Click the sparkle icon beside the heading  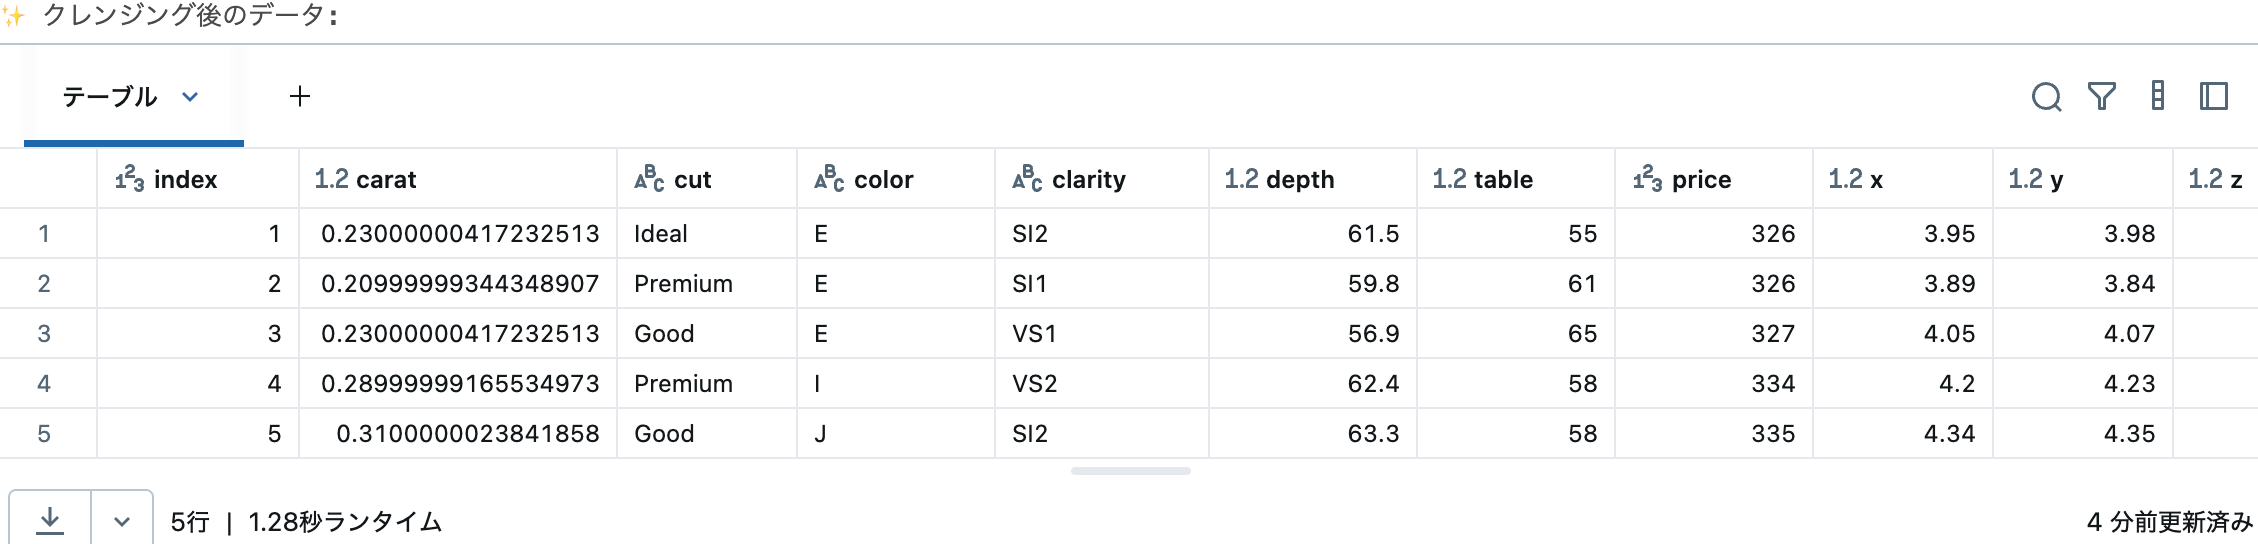pyautogui.click(x=14, y=16)
